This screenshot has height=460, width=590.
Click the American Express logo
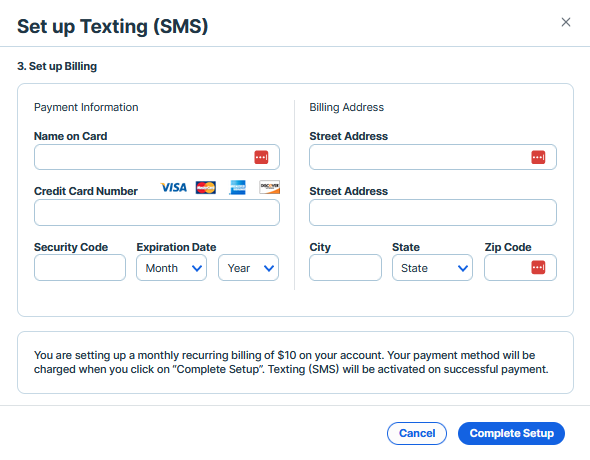coord(238,187)
